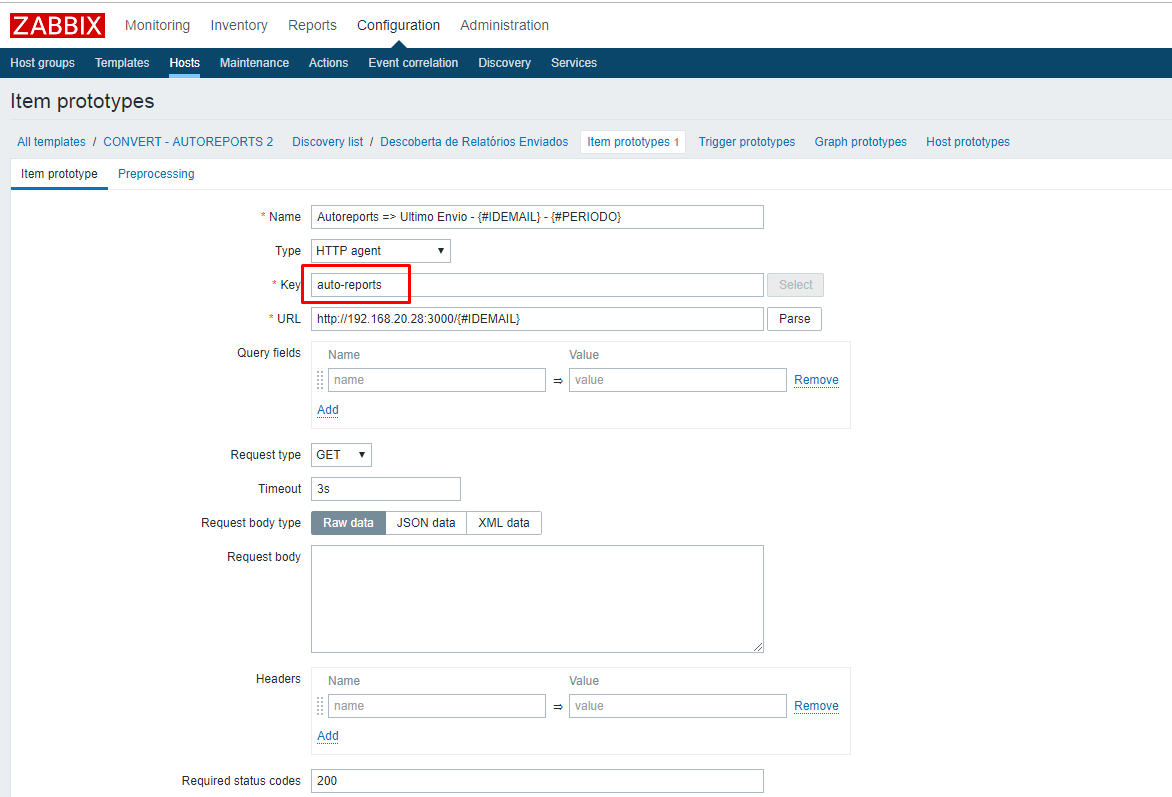Open the Administration menu
Screen dimensions: 1172x797
[505, 25]
